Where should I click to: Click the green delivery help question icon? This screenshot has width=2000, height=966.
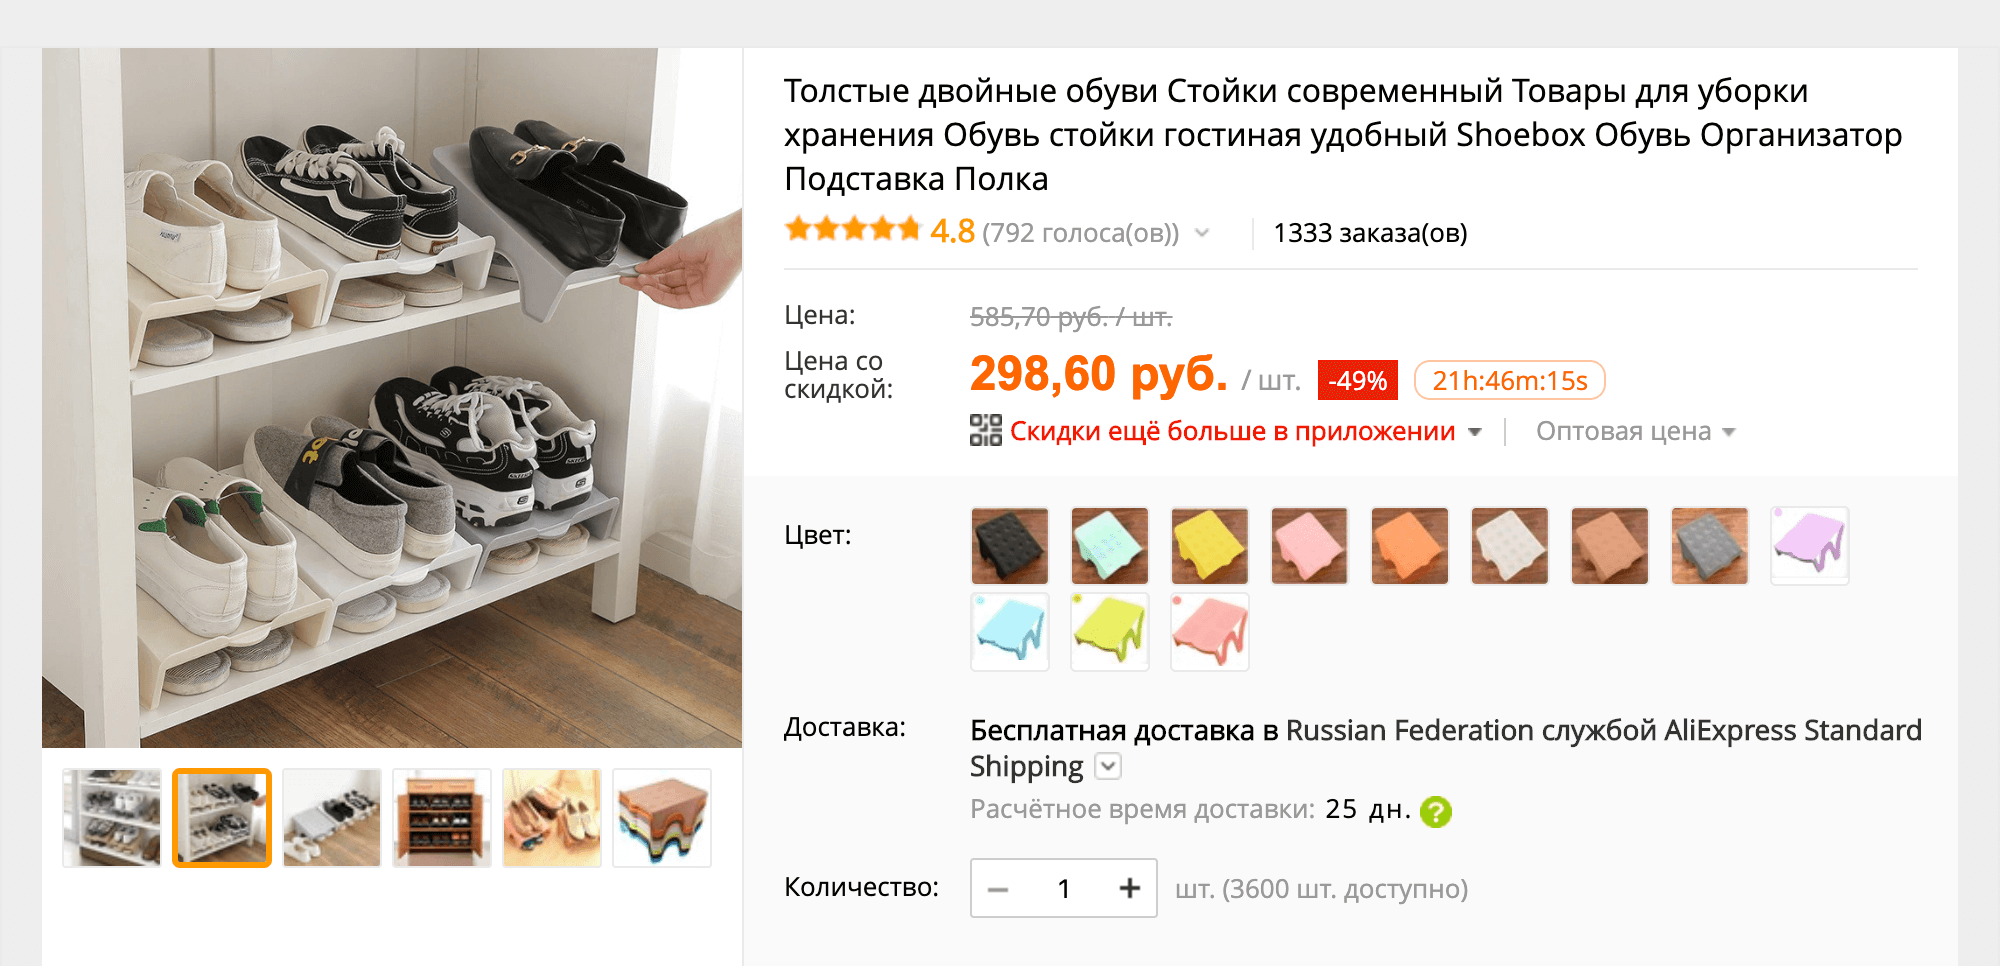coord(1436,811)
